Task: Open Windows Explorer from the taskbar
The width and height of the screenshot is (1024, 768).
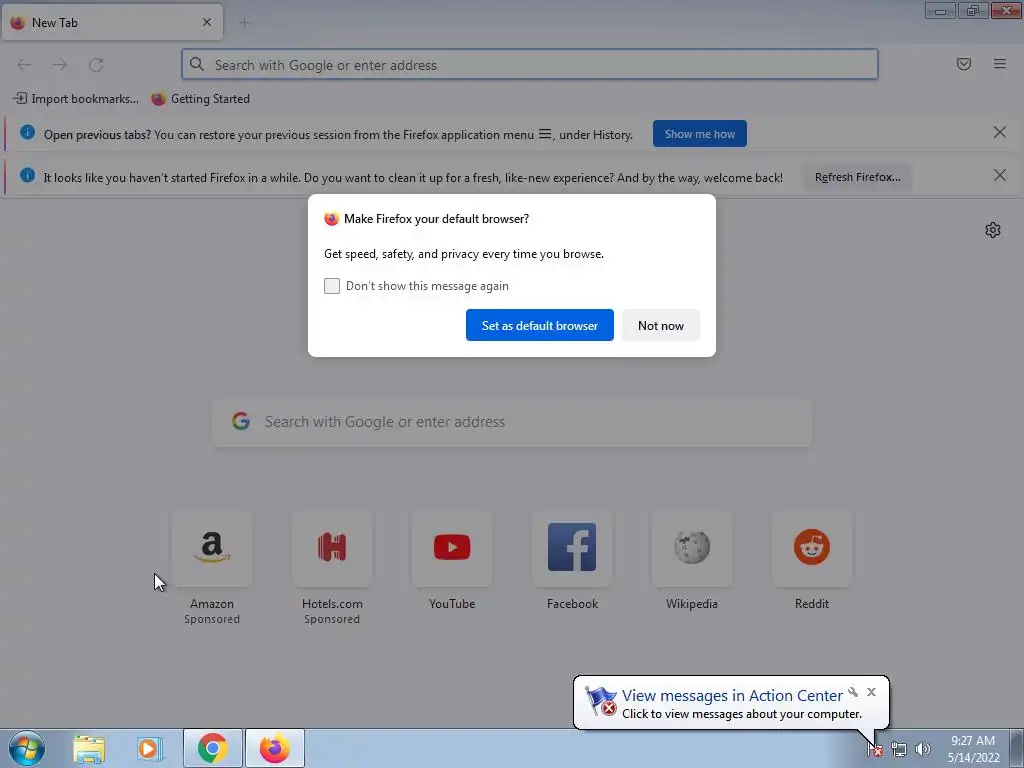Action: tap(89, 748)
